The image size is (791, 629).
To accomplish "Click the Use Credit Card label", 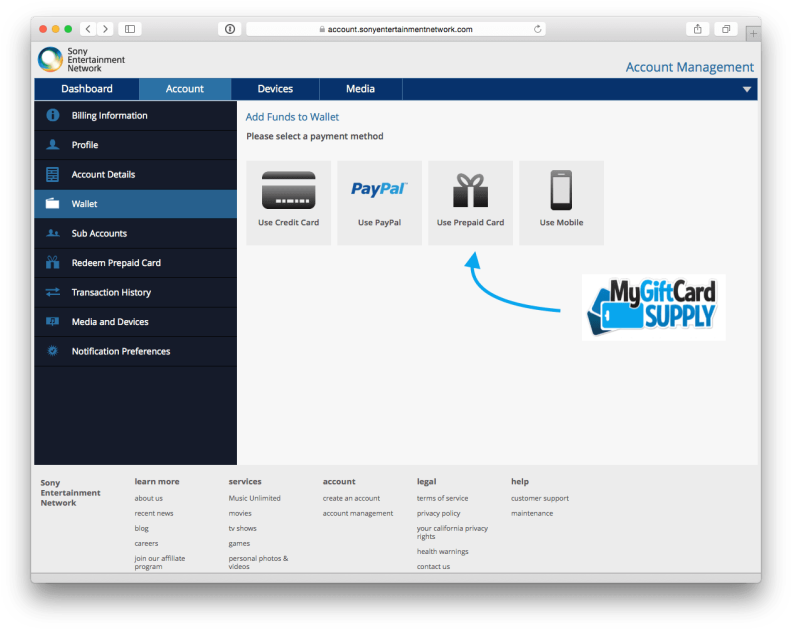I will point(289,222).
